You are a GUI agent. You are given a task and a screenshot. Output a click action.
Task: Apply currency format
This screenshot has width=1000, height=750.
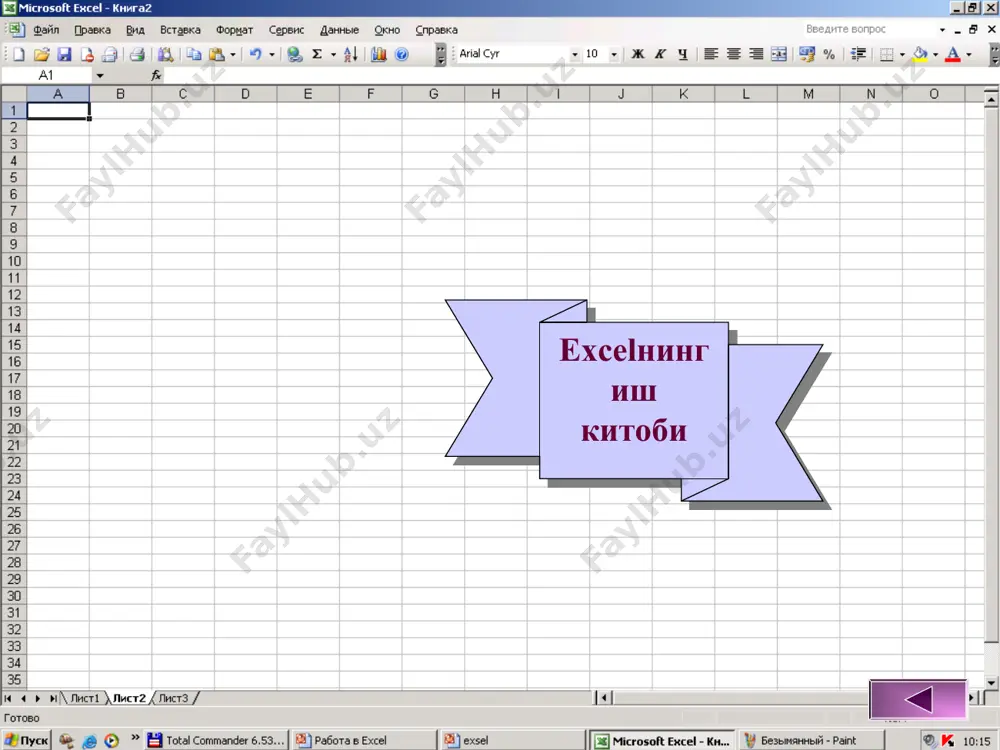tap(807, 54)
